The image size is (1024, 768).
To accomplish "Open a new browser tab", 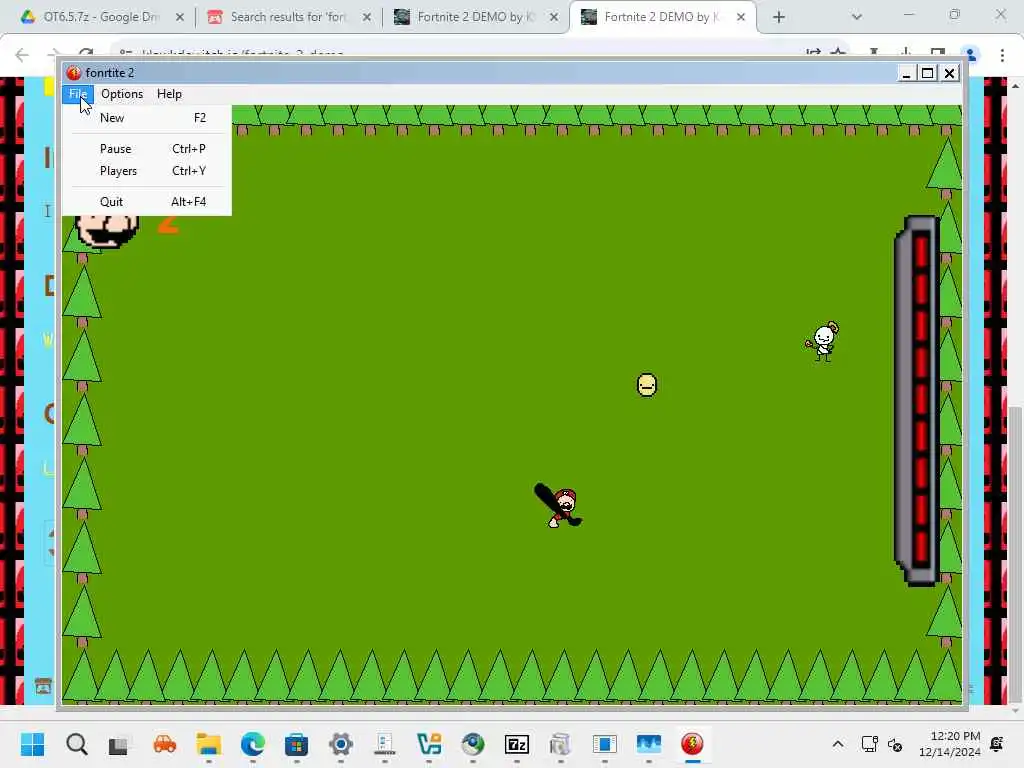I will pyautogui.click(x=778, y=17).
